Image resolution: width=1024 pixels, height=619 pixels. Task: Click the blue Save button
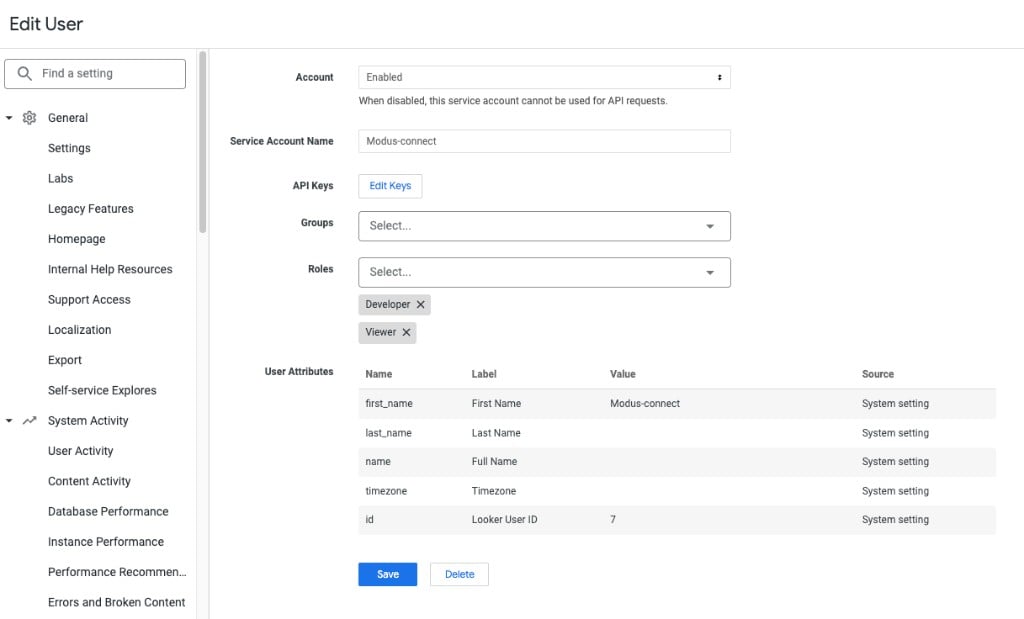387,574
